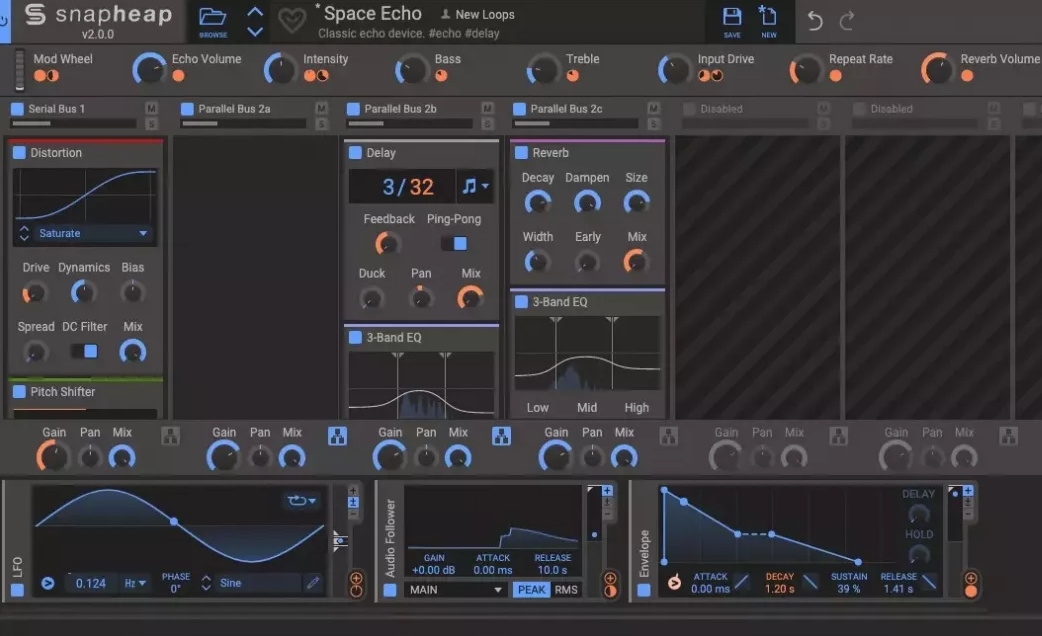Image resolution: width=1042 pixels, height=636 pixels.
Task: Mute Serial Bus 1 with its M button
Action: pos(152,108)
